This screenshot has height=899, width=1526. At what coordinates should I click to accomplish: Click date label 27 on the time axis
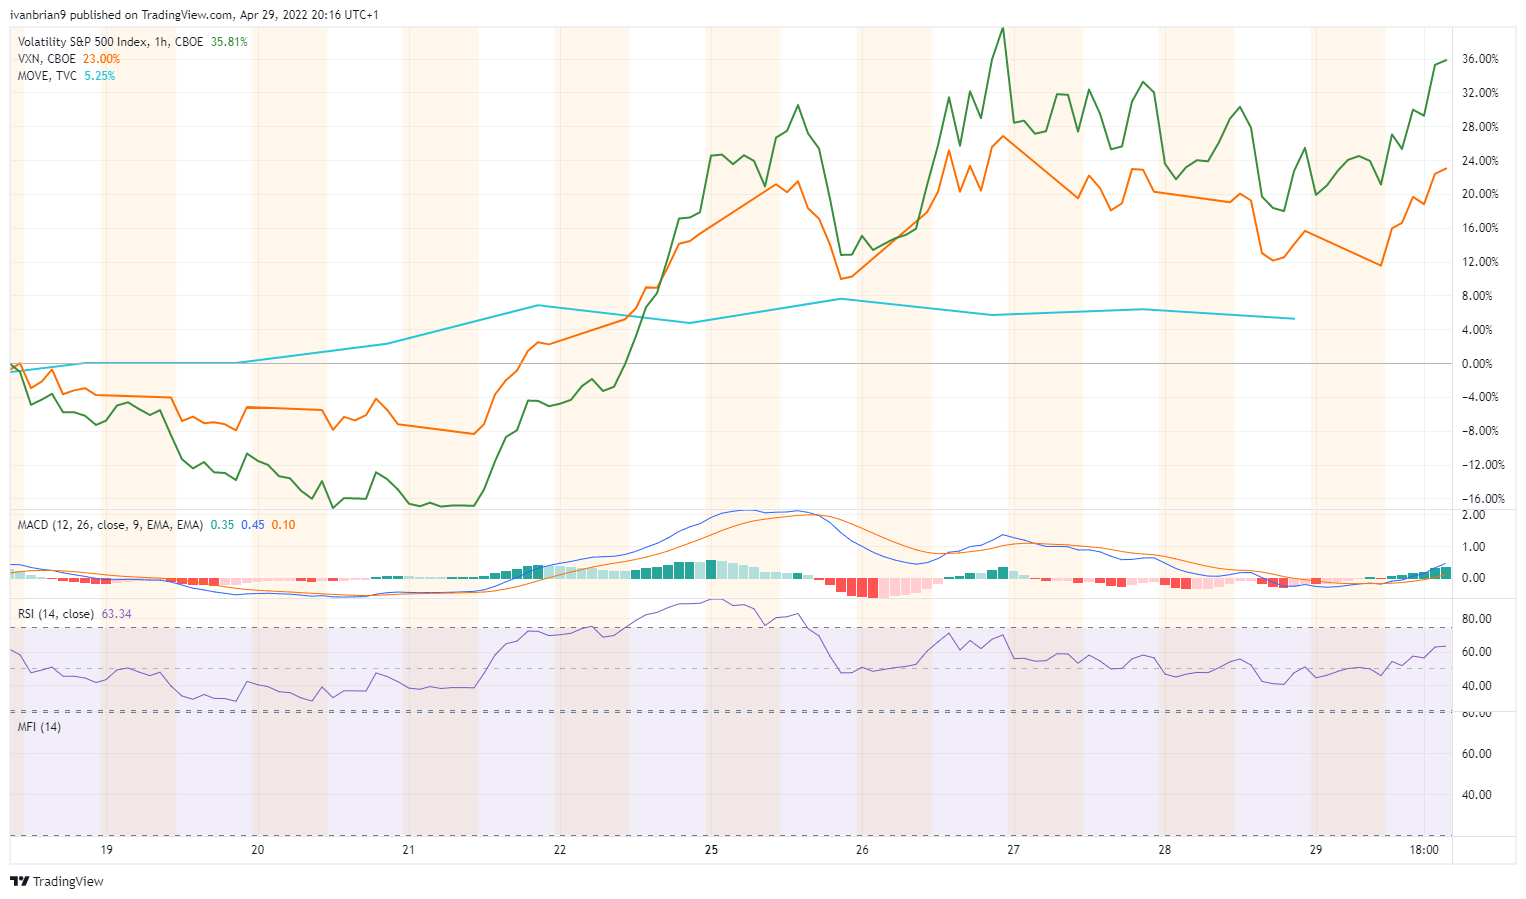(x=1013, y=850)
